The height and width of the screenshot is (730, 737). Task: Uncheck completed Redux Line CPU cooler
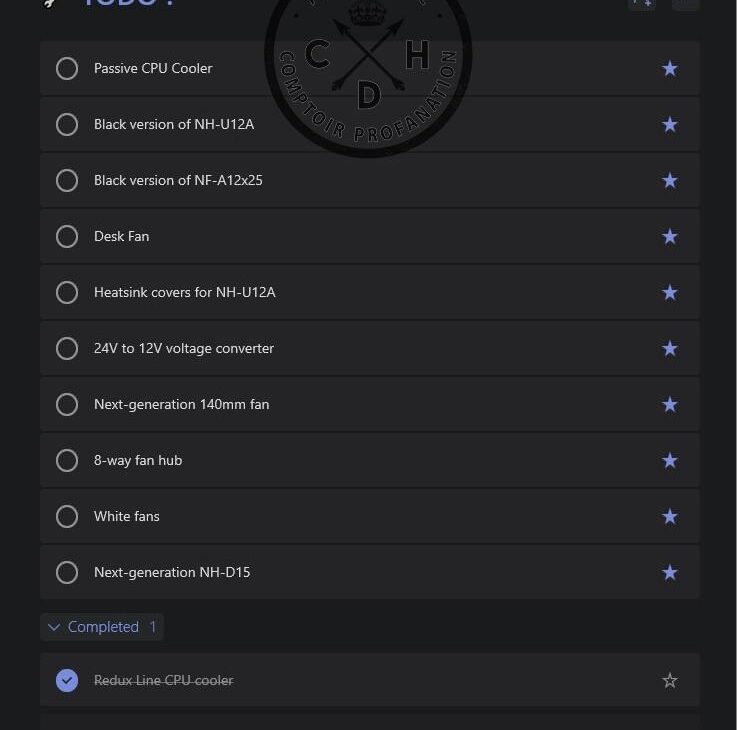pos(67,681)
